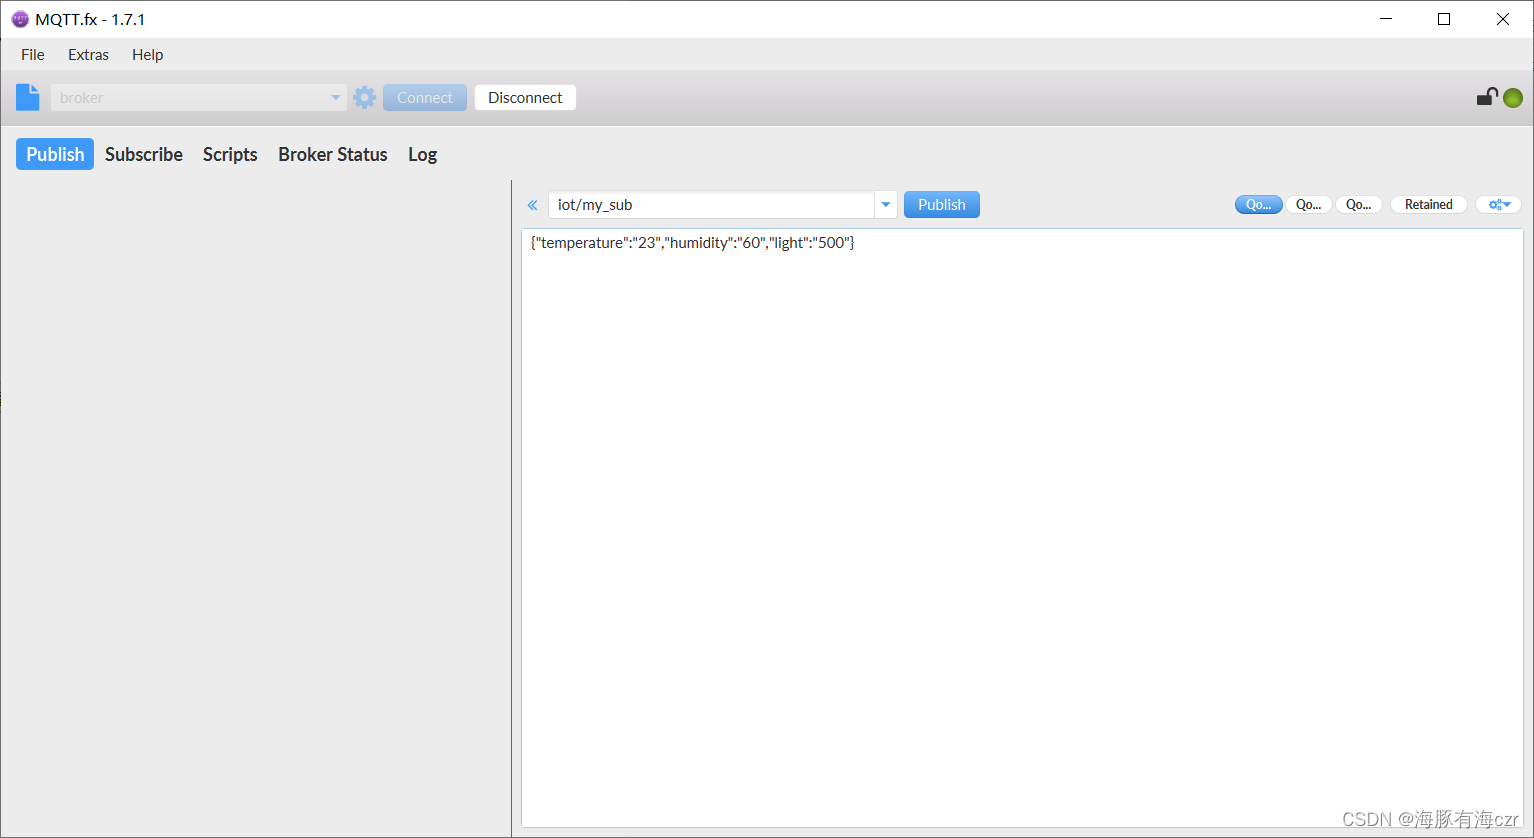Click the green connection status indicator
Viewport: 1534px width, 838px height.
click(x=1513, y=98)
